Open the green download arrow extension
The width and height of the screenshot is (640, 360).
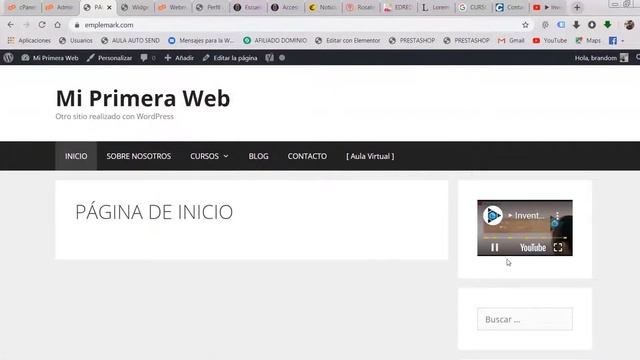[x=607, y=25]
